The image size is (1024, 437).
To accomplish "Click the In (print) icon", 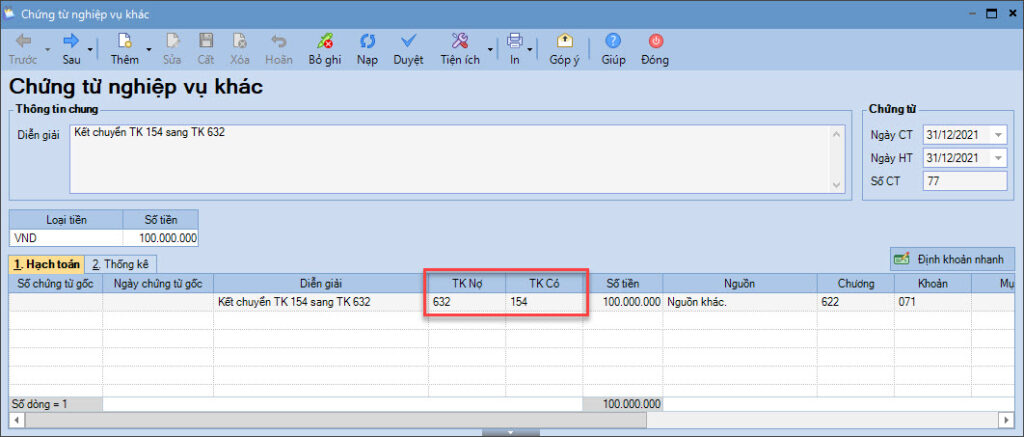I will tap(514, 42).
